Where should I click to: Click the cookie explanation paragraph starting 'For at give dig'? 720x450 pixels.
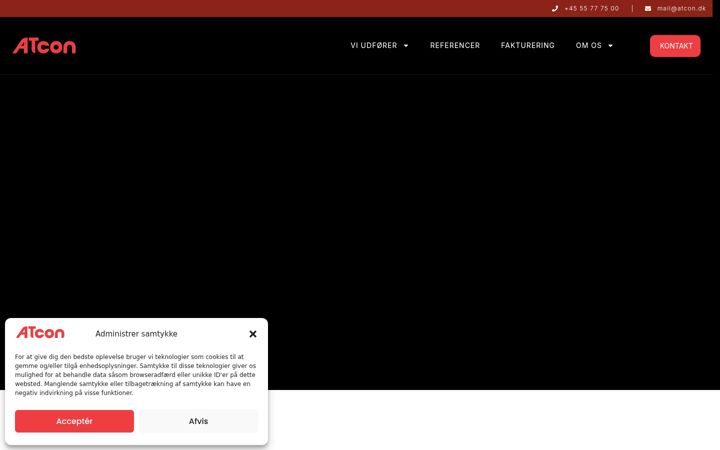click(x=135, y=375)
